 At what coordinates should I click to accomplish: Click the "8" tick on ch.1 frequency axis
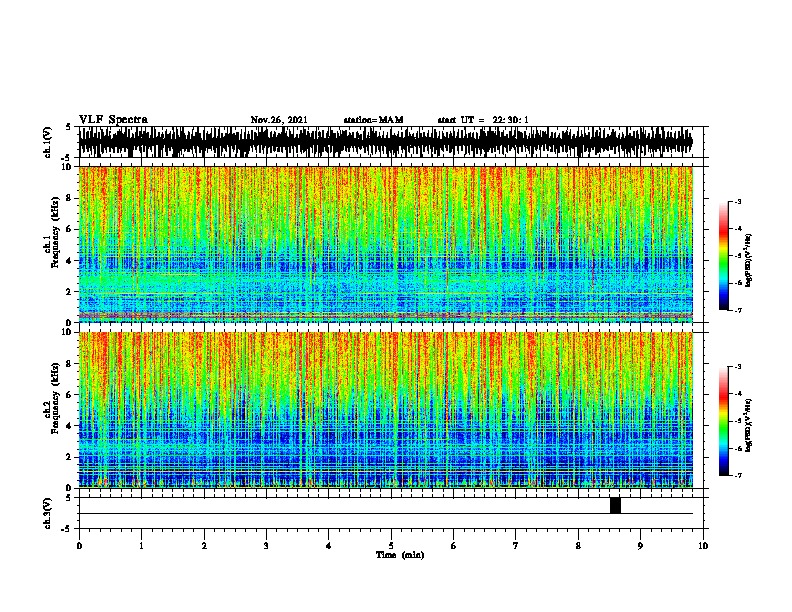click(x=70, y=198)
